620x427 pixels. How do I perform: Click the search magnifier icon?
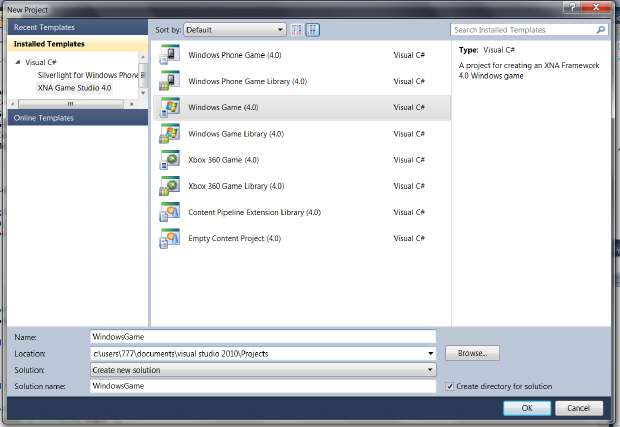601,30
